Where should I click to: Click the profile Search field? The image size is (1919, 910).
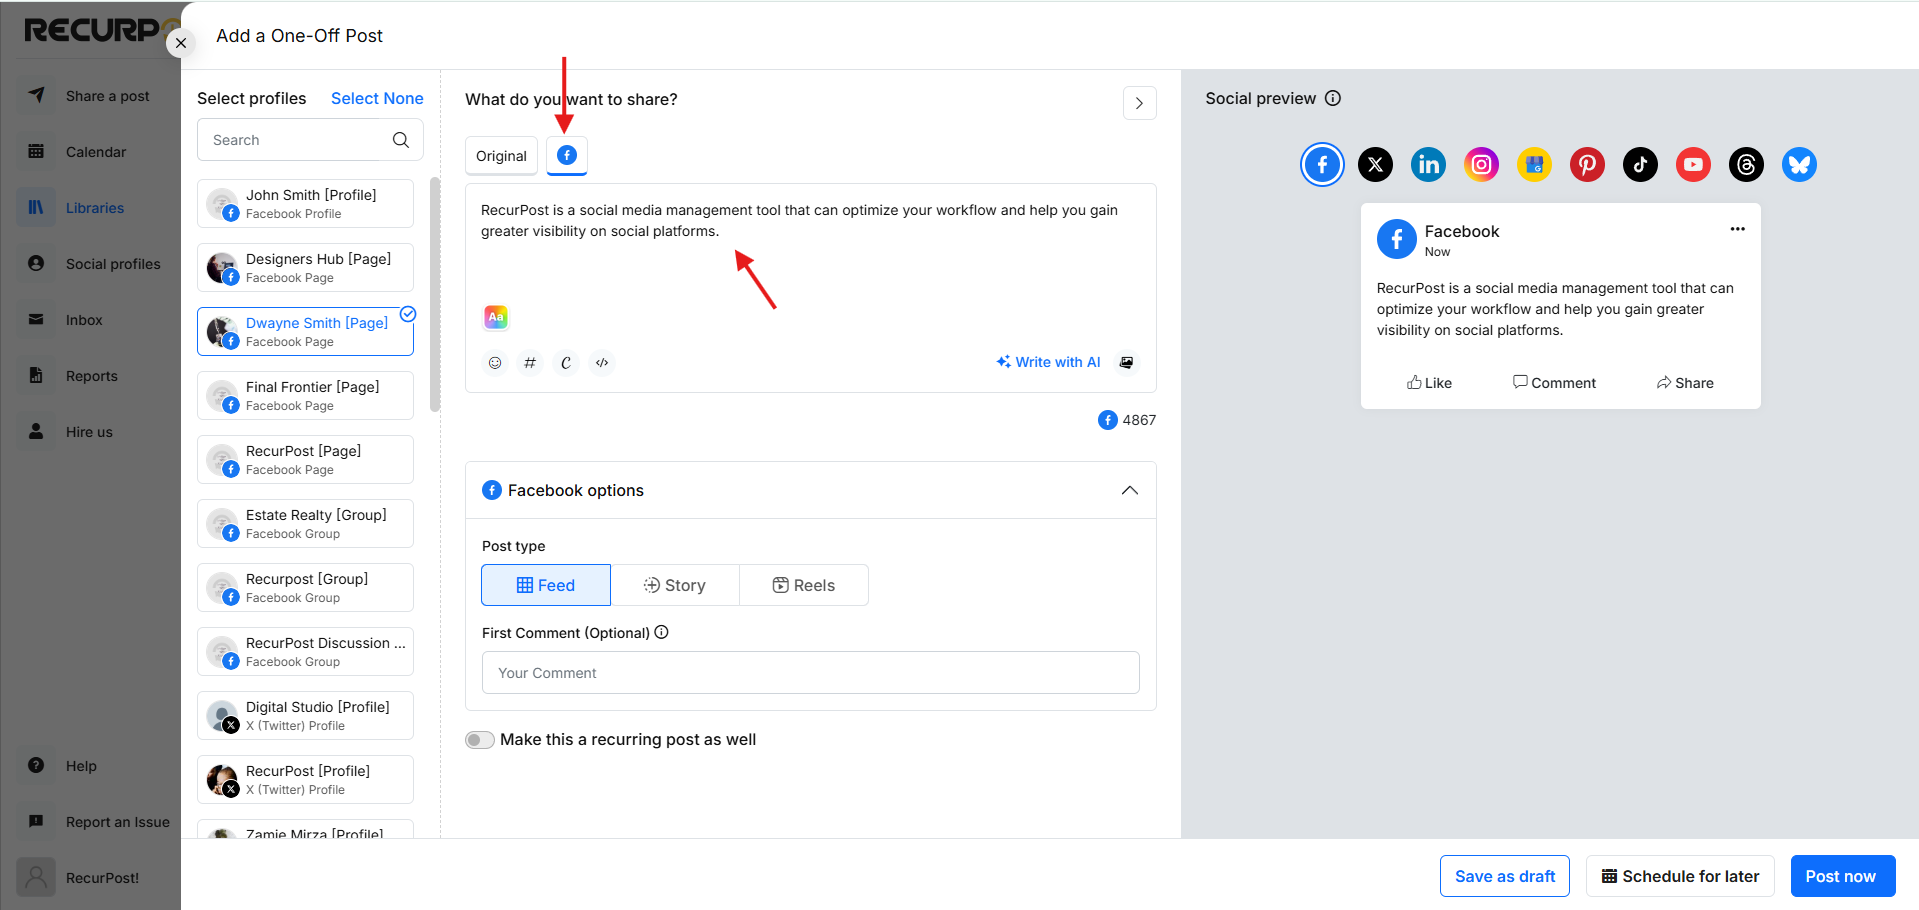click(310, 140)
